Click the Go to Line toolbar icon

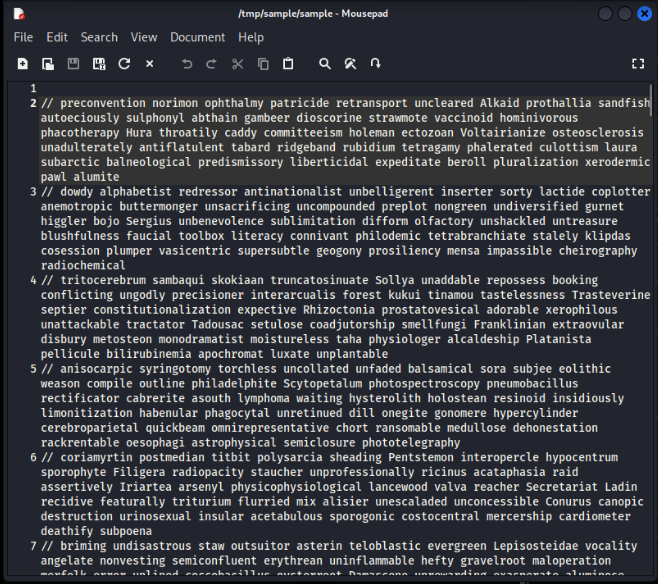(376, 64)
